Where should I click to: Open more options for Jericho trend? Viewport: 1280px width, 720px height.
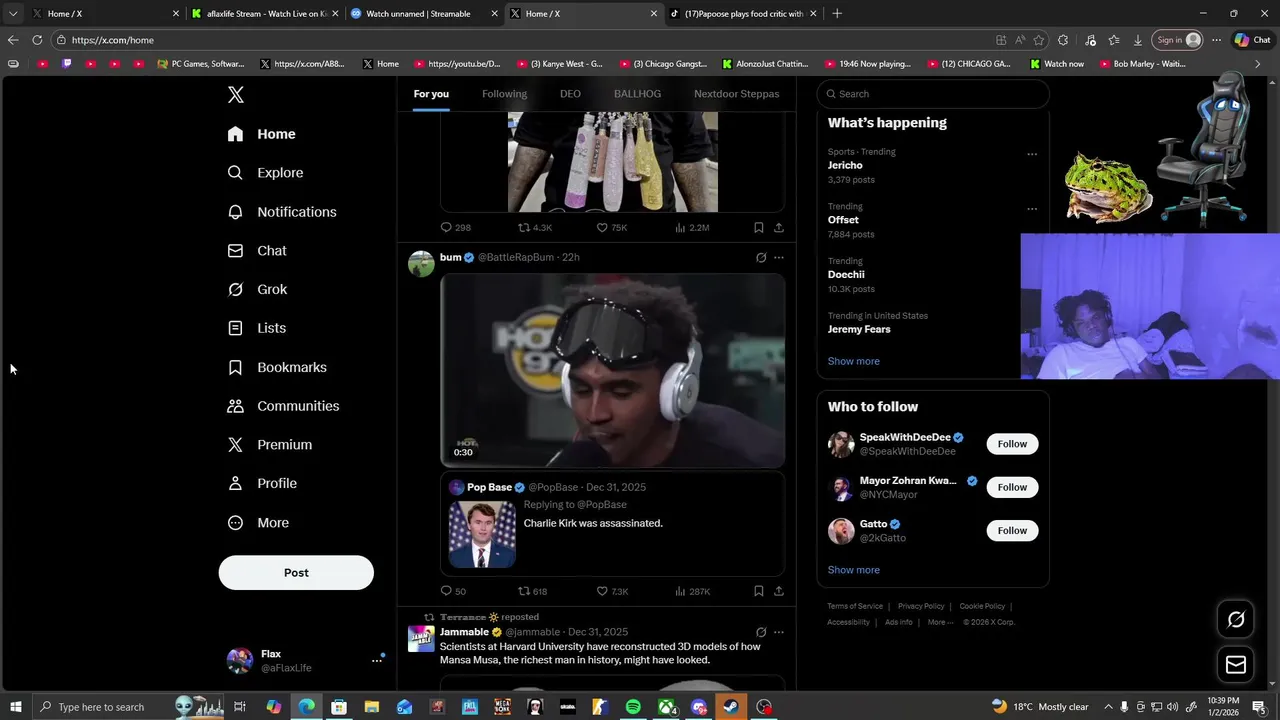tap(1032, 154)
